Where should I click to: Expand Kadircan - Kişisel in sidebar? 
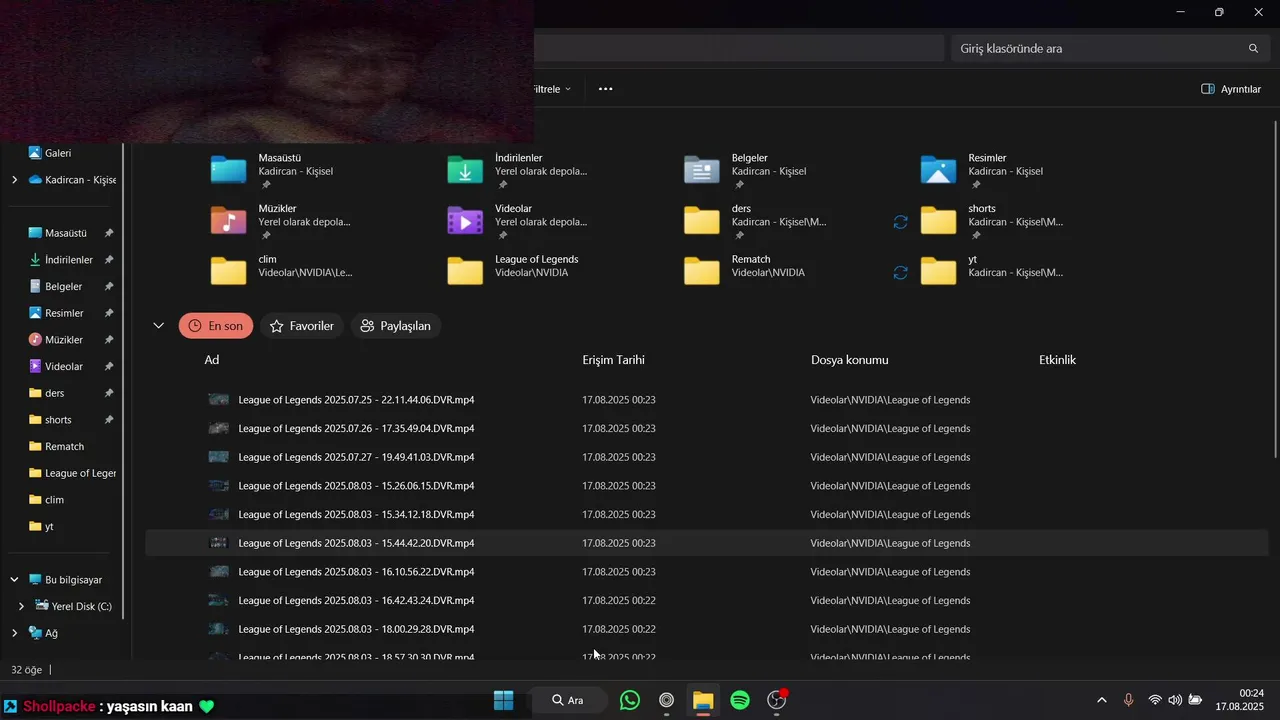[14, 180]
